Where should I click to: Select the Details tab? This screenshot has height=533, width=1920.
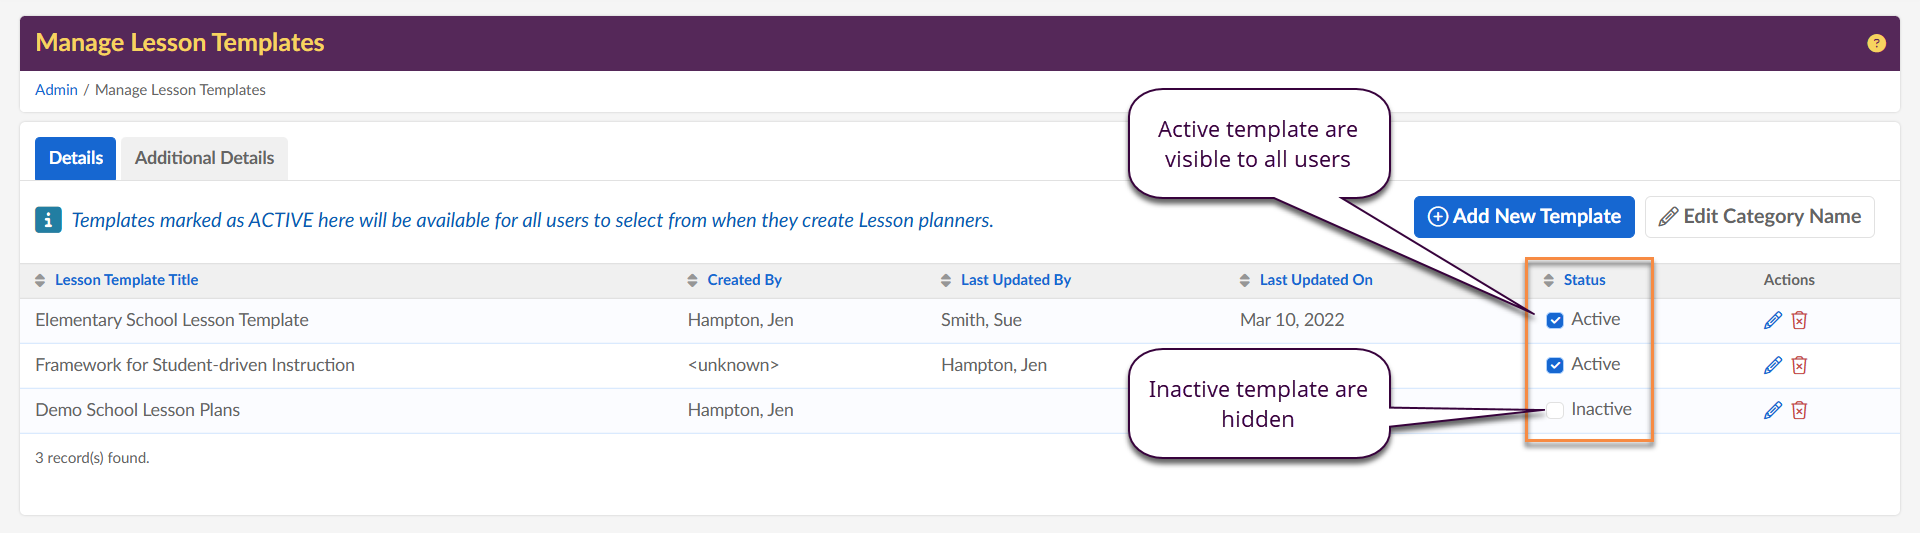(x=76, y=158)
